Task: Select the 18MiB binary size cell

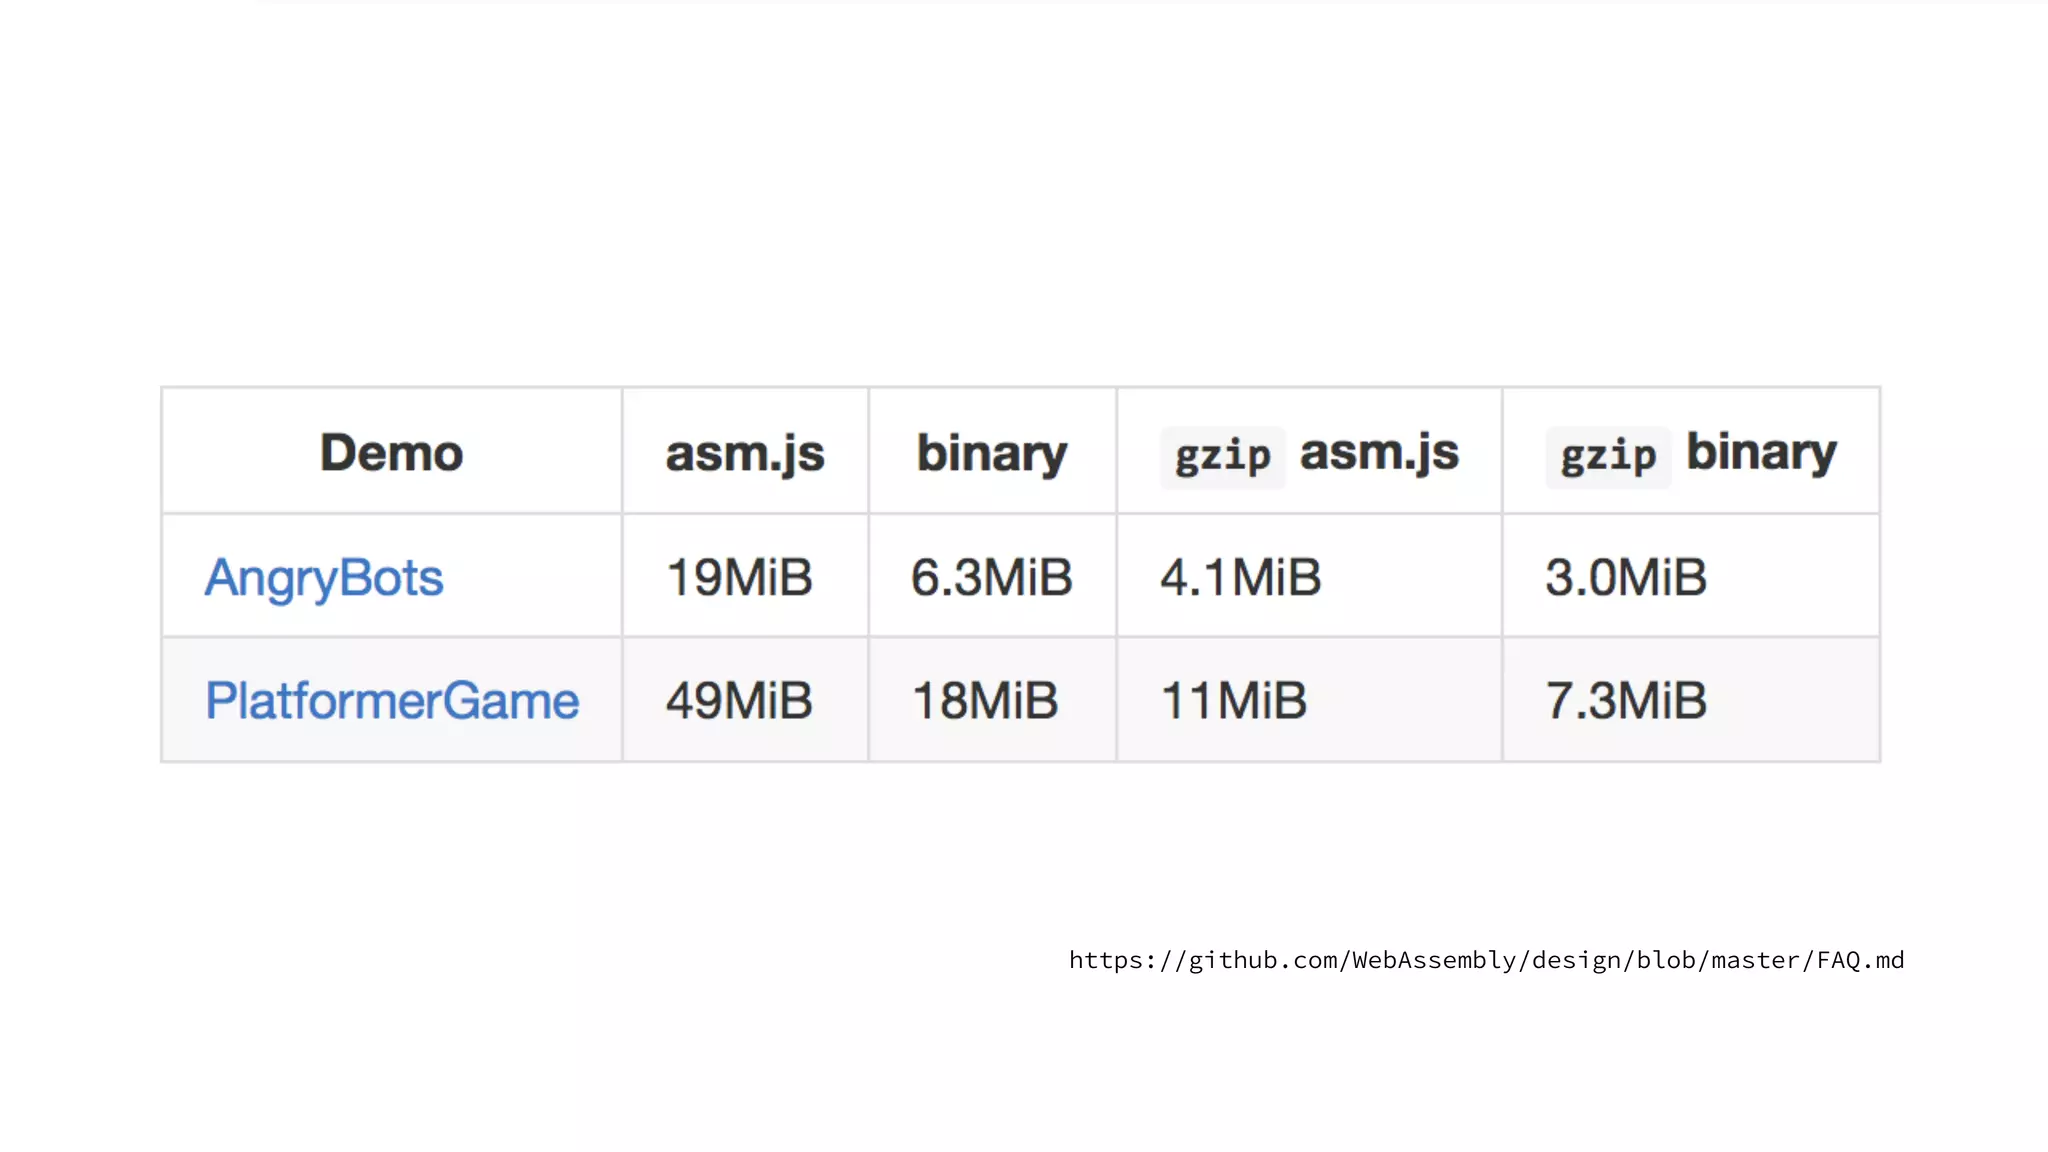Action: pos(985,701)
